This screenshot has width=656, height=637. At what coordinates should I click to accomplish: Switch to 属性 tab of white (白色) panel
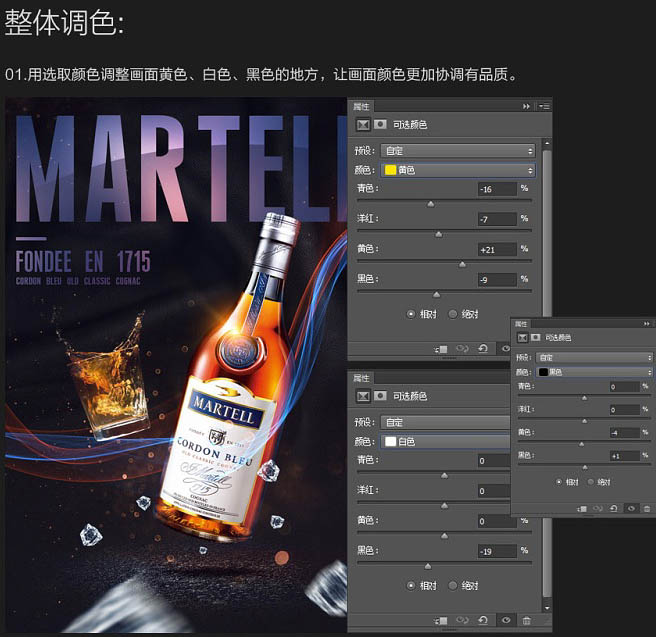[x=361, y=379]
